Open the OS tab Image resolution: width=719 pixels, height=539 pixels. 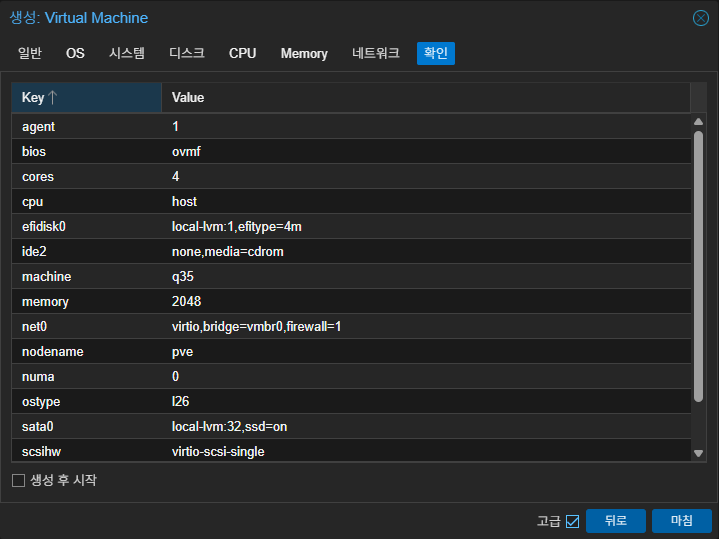click(x=75, y=53)
